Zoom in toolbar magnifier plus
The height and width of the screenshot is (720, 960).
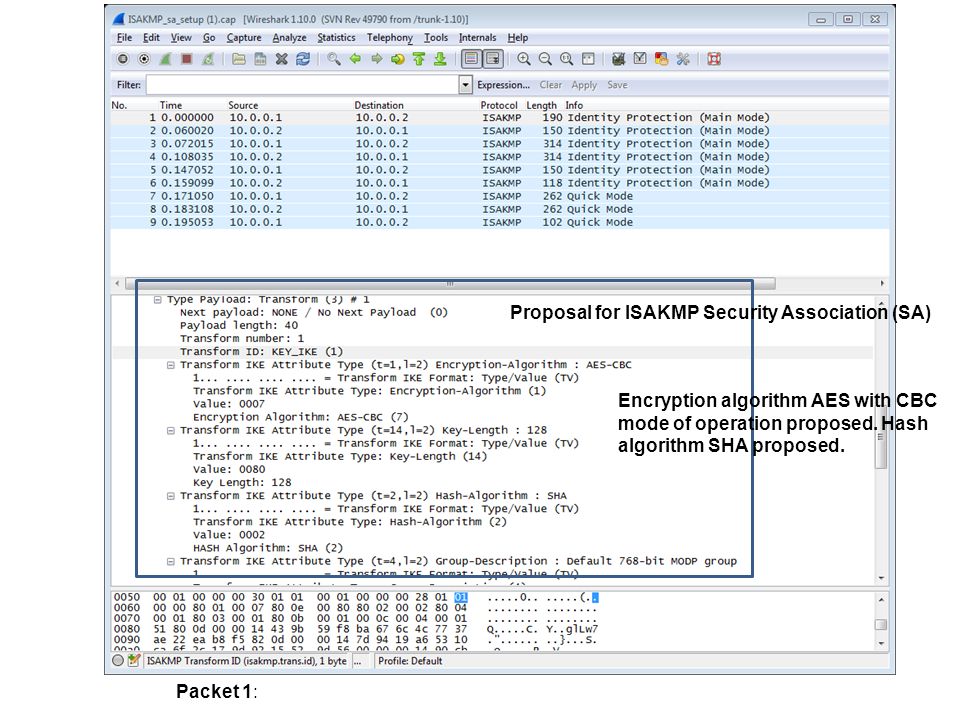523,59
